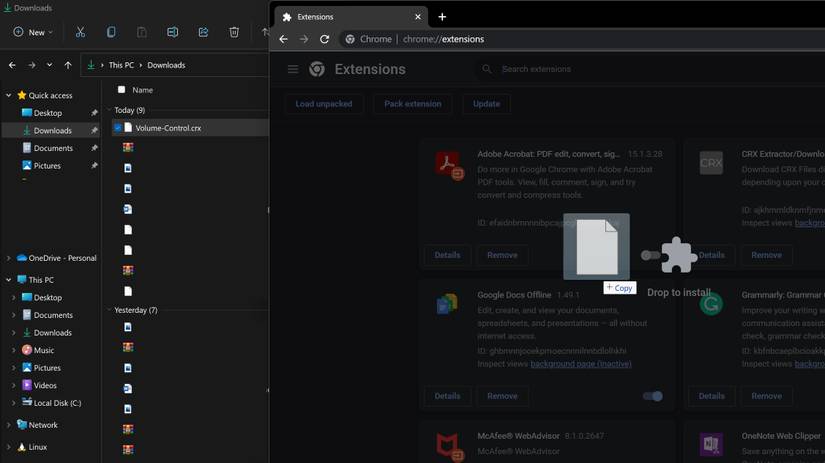Open the New dropdown in Explorer
This screenshot has height=463, width=825.
(33, 32)
